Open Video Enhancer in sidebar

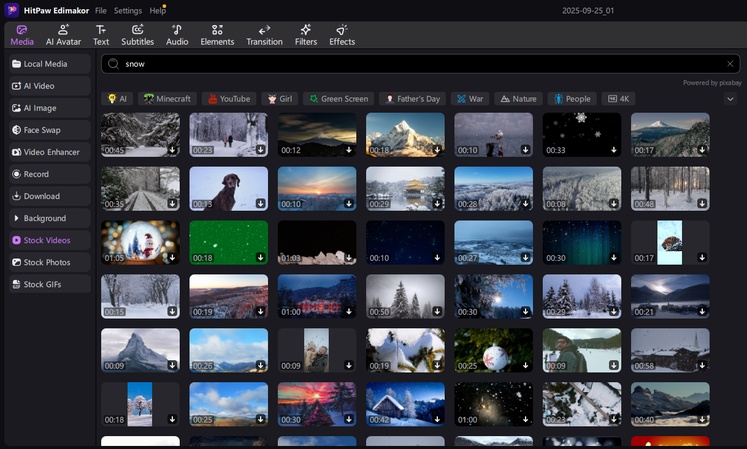tap(50, 152)
